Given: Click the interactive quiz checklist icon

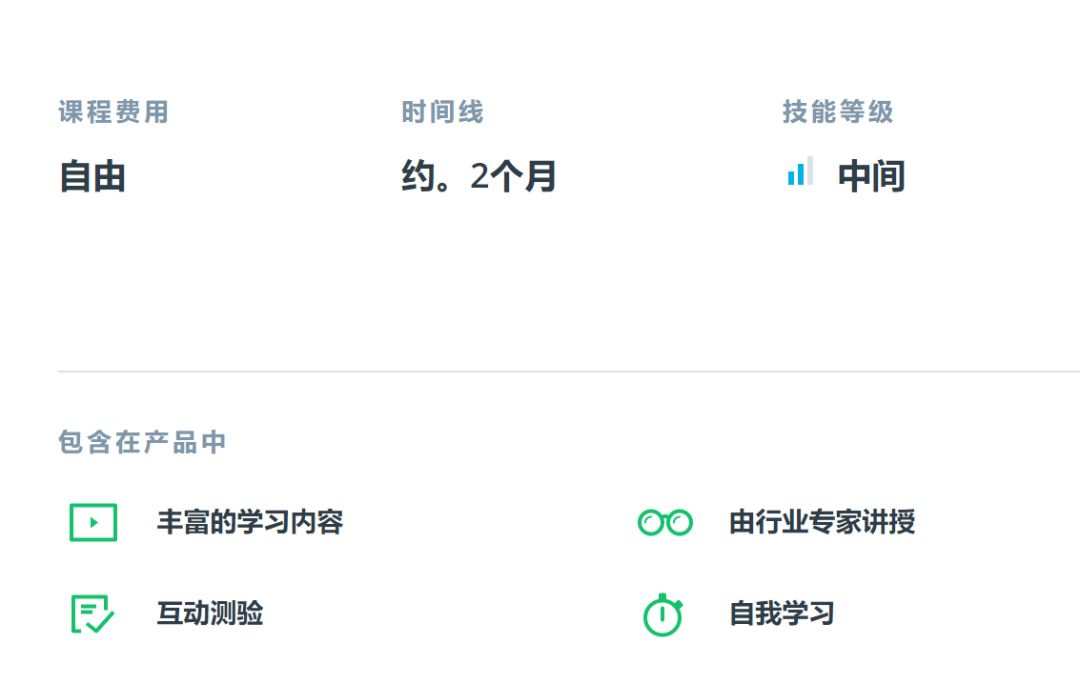Looking at the screenshot, I should pos(92,614).
